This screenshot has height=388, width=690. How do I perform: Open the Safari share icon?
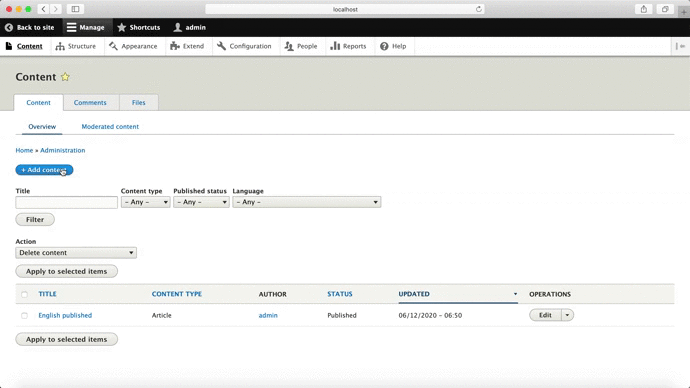[x=644, y=9]
